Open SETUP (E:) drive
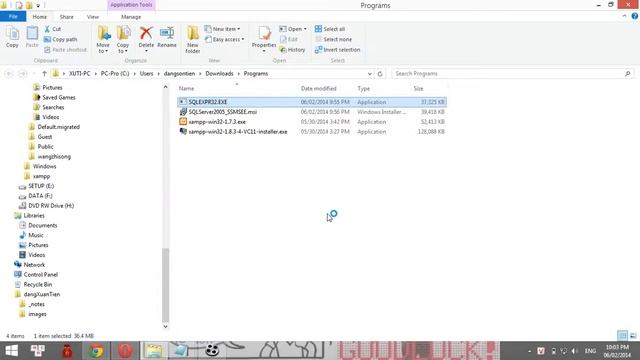The image size is (640, 360). (x=41, y=186)
